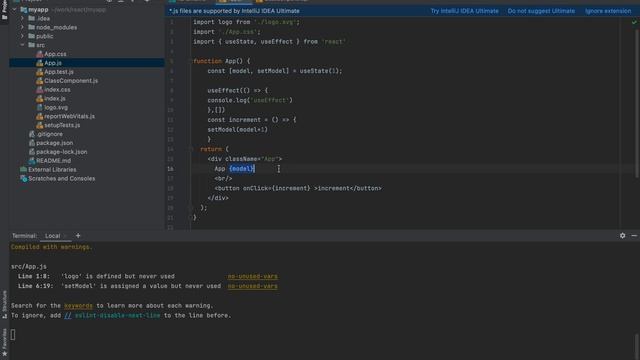Click the myapp project module icon
The height and width of the screenshot is (360, 640).
tap(23, 9)
